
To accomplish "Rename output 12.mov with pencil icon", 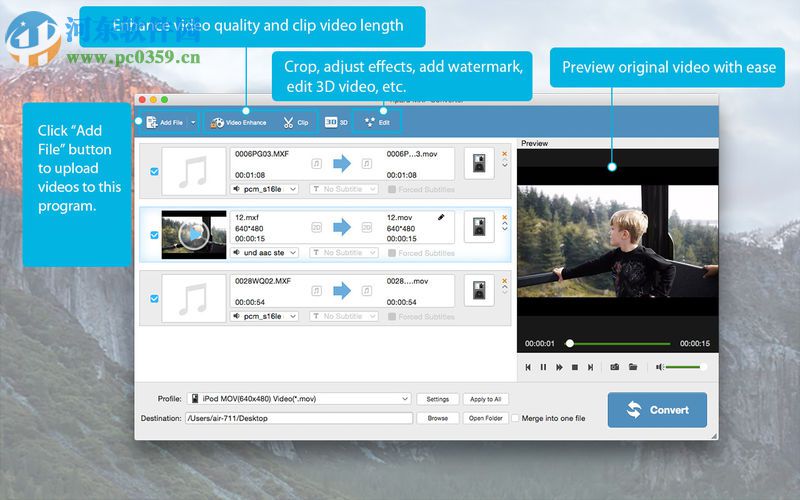I will click(441, 217).
